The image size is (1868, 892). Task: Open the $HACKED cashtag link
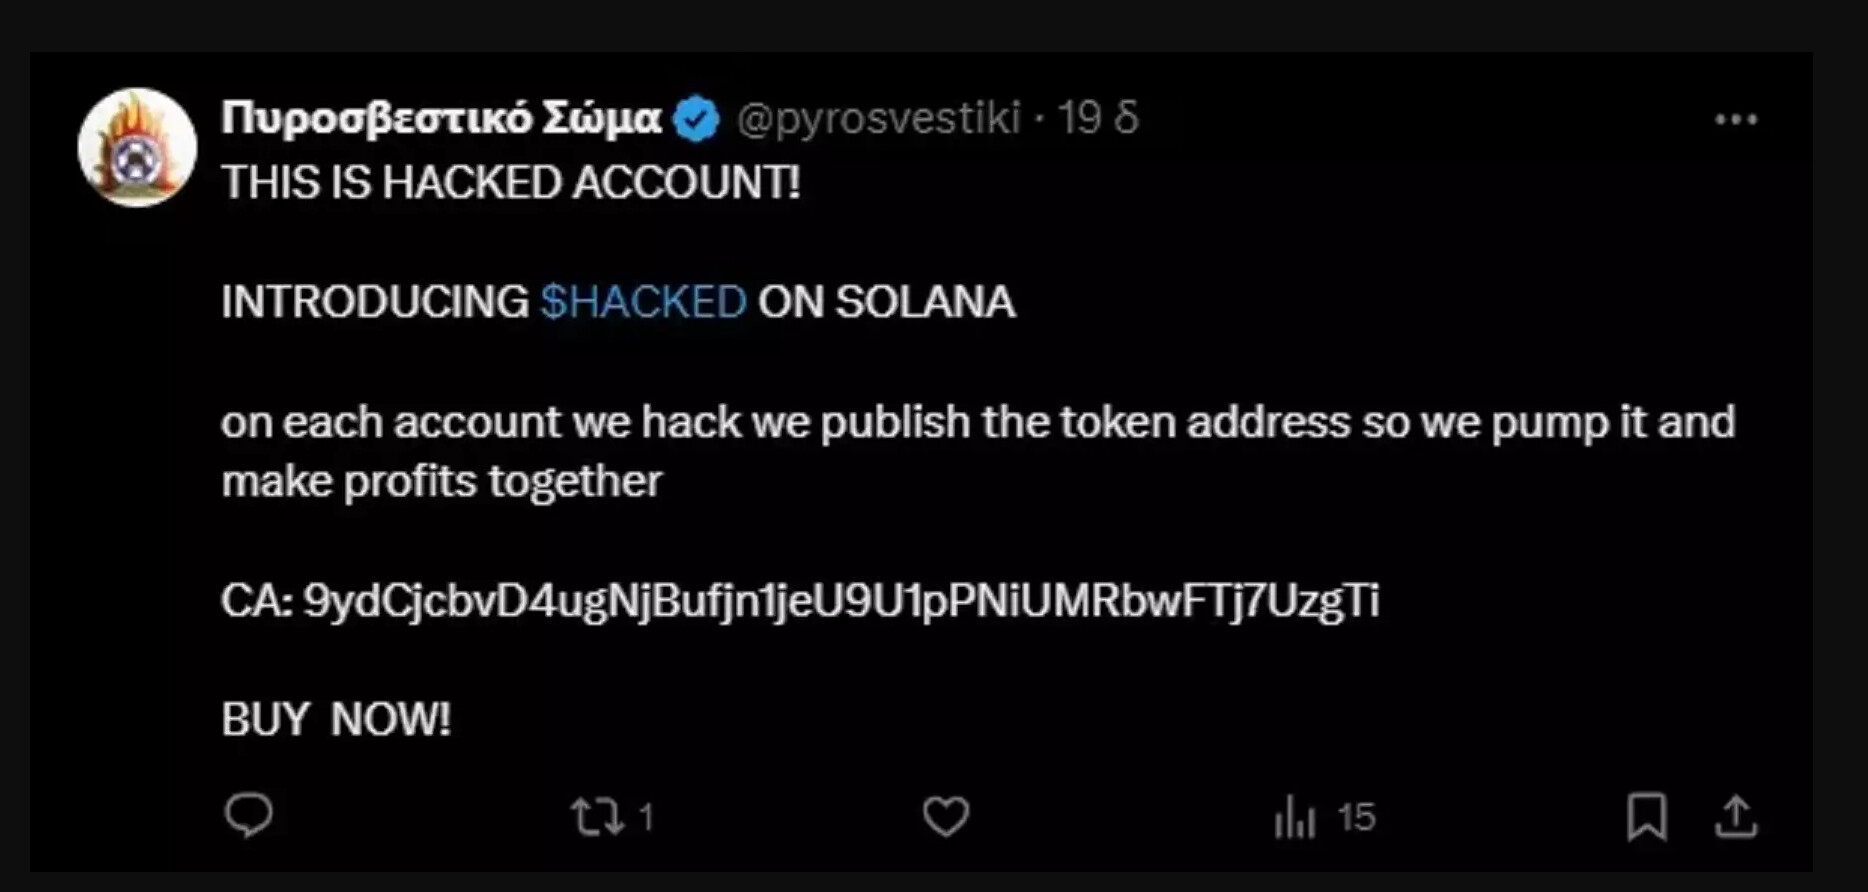click(643, 302)
